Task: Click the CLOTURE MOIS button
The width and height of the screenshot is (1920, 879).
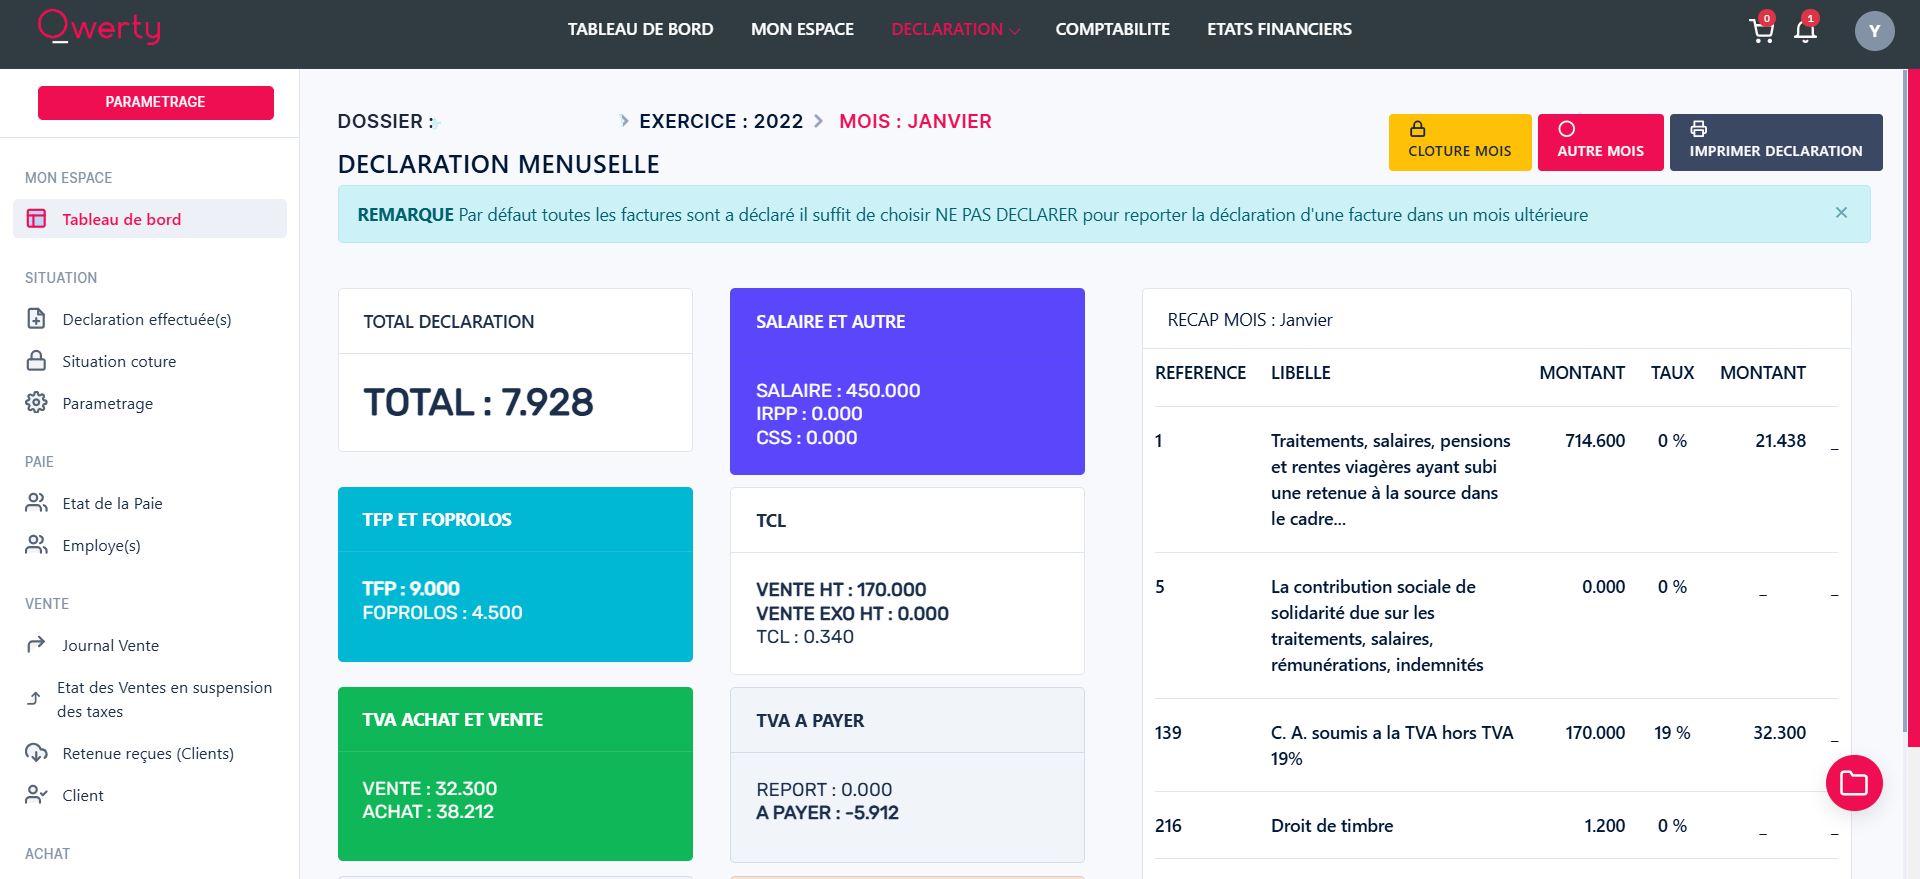Action: [x=1460, y=142]
